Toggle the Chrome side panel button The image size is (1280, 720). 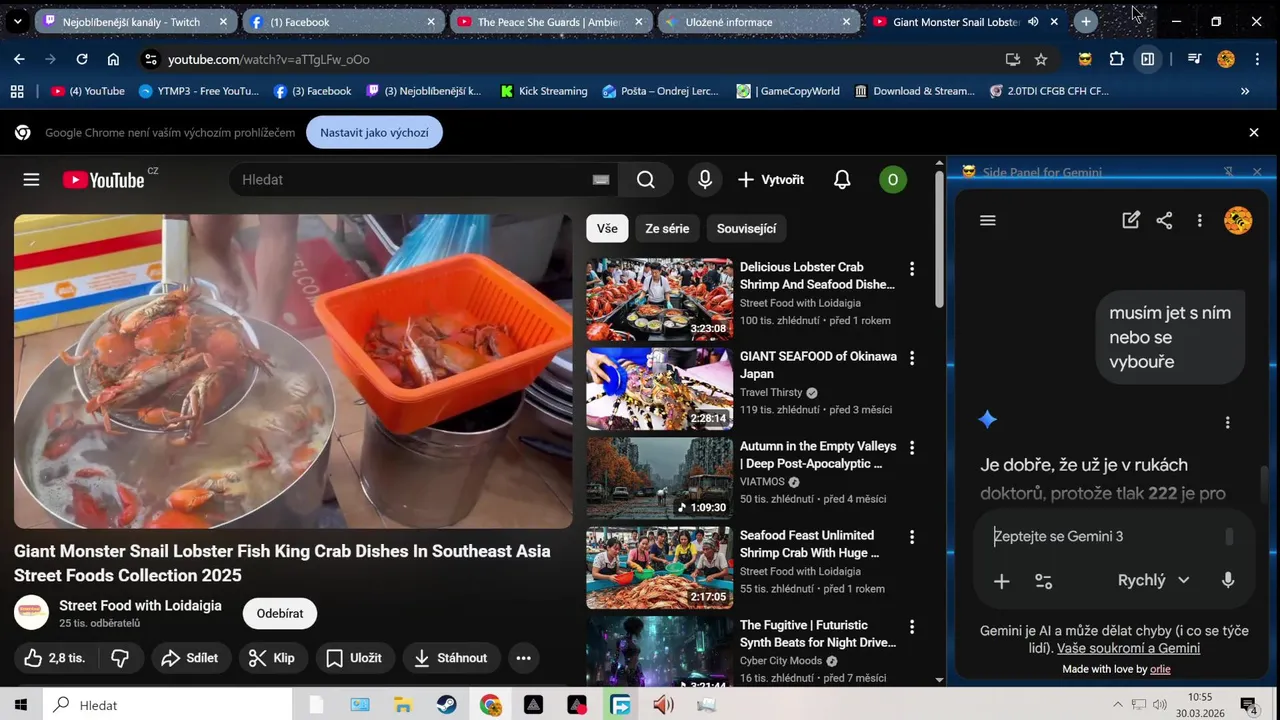1148,59
